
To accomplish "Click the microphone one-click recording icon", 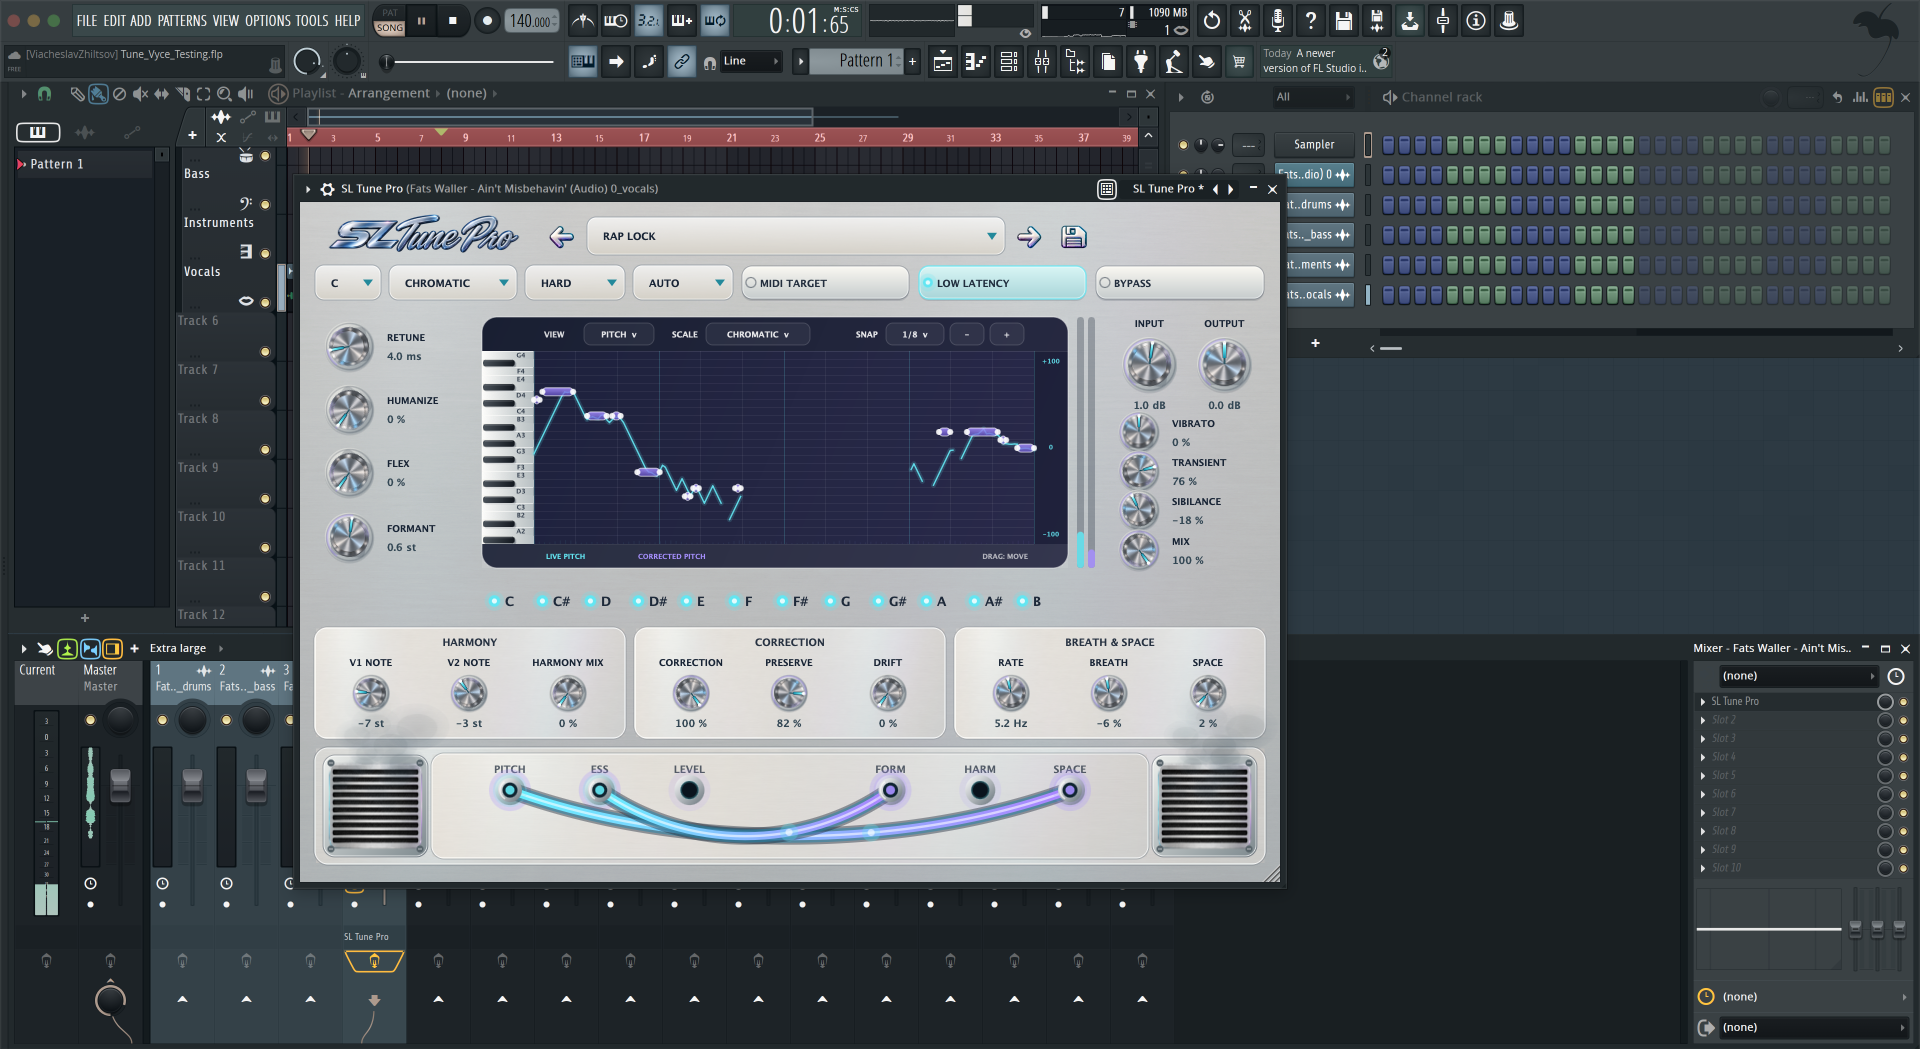I will (1278, 20).
